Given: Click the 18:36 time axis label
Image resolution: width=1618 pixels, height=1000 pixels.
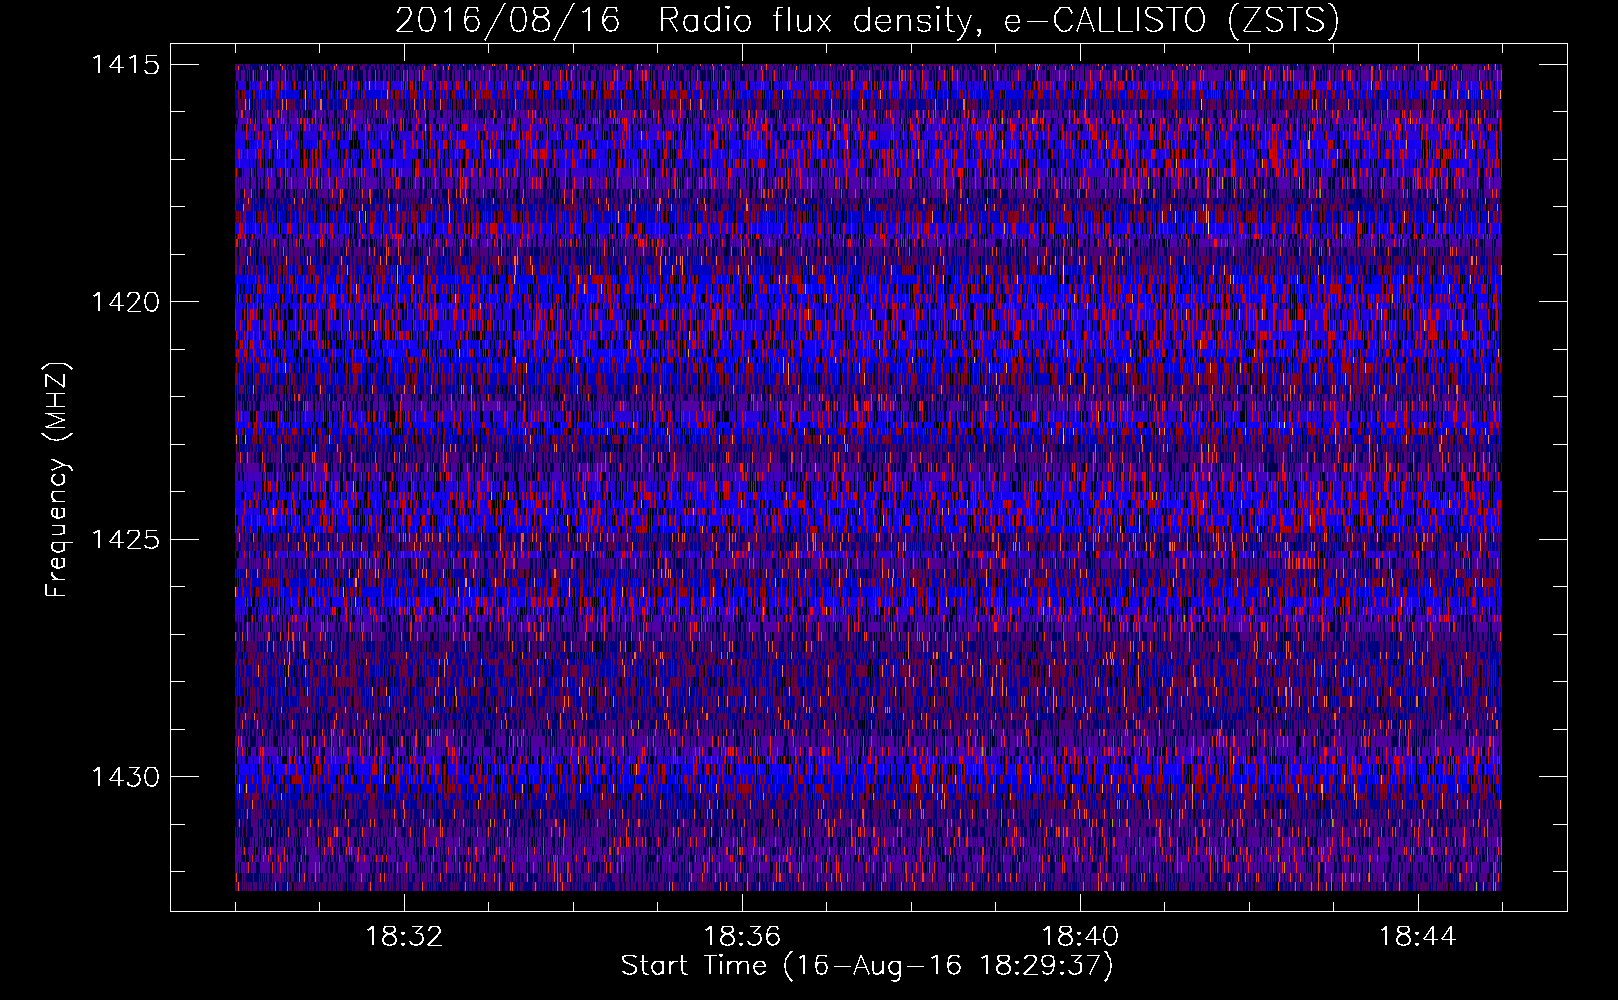Looking at the screenshot, I should click(x=742, y=937).
